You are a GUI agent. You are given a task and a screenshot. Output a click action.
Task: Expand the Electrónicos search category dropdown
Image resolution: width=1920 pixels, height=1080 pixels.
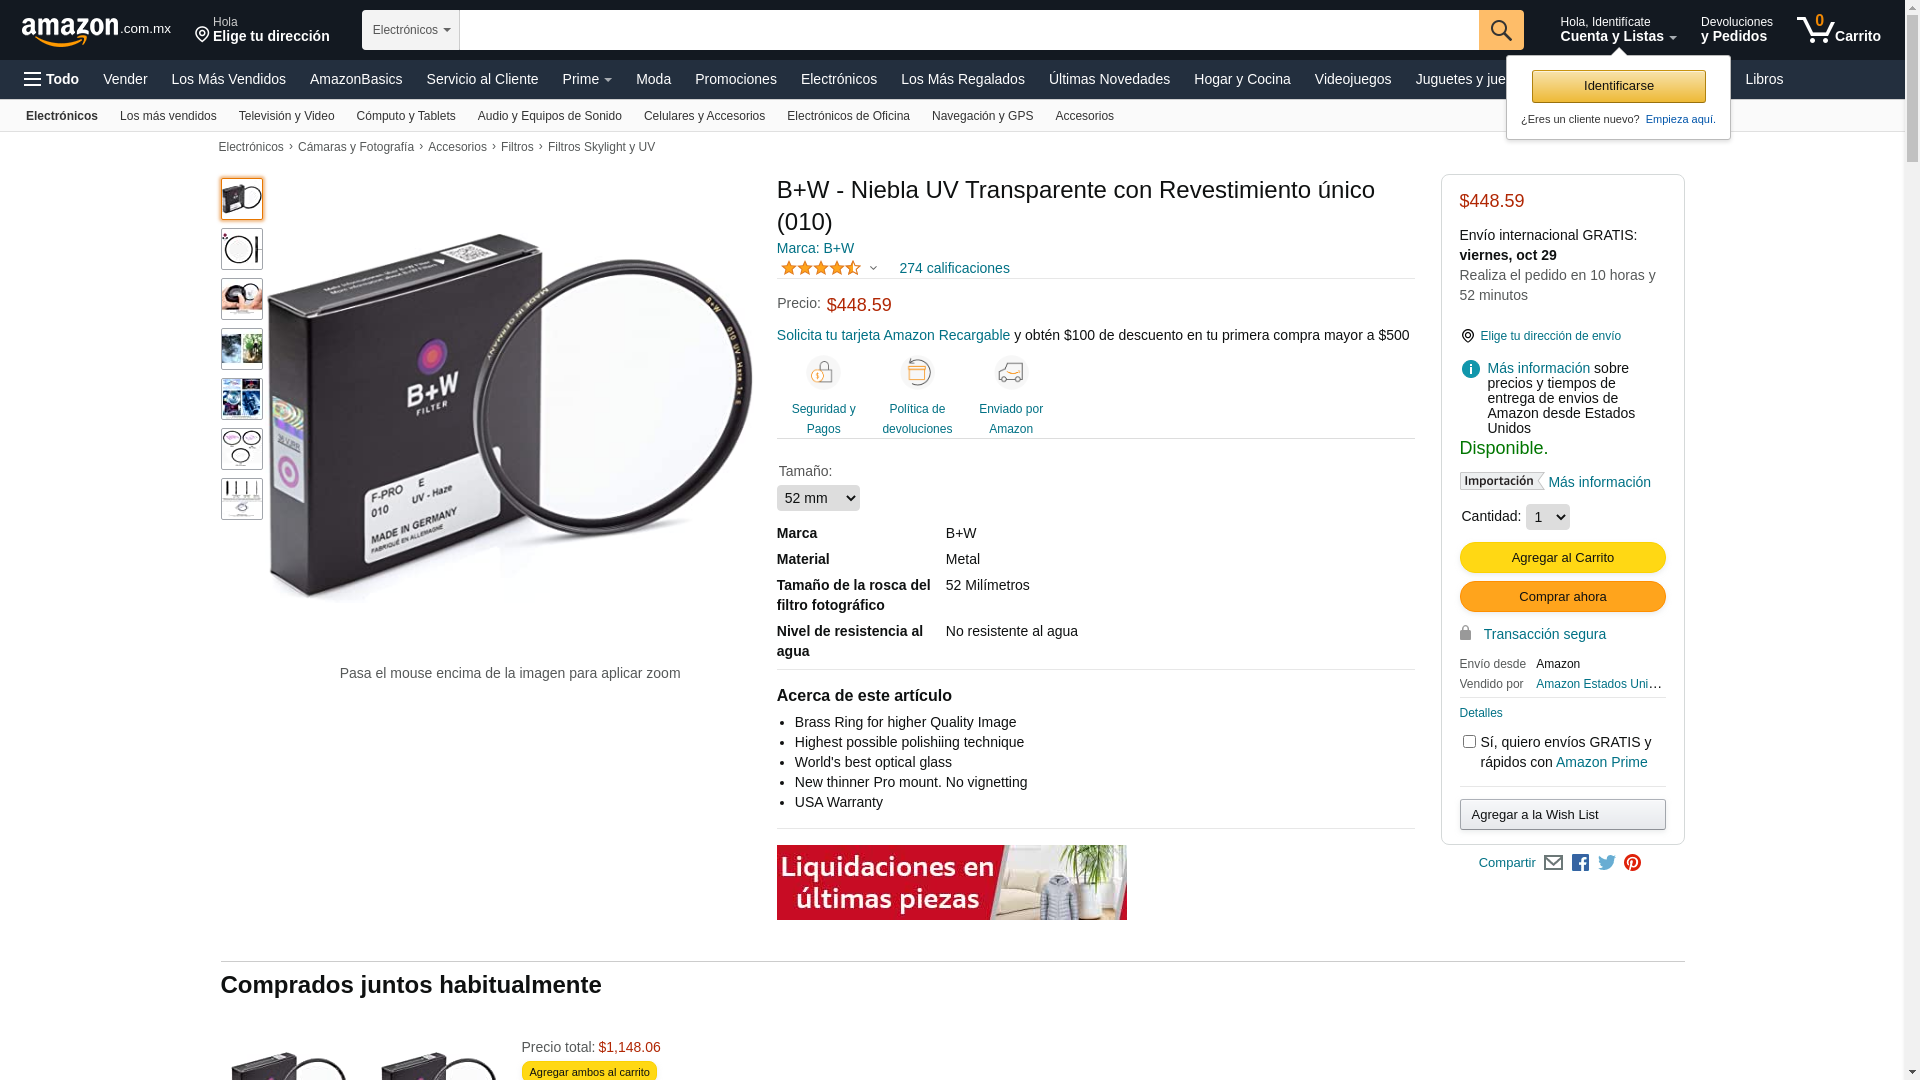411,30
